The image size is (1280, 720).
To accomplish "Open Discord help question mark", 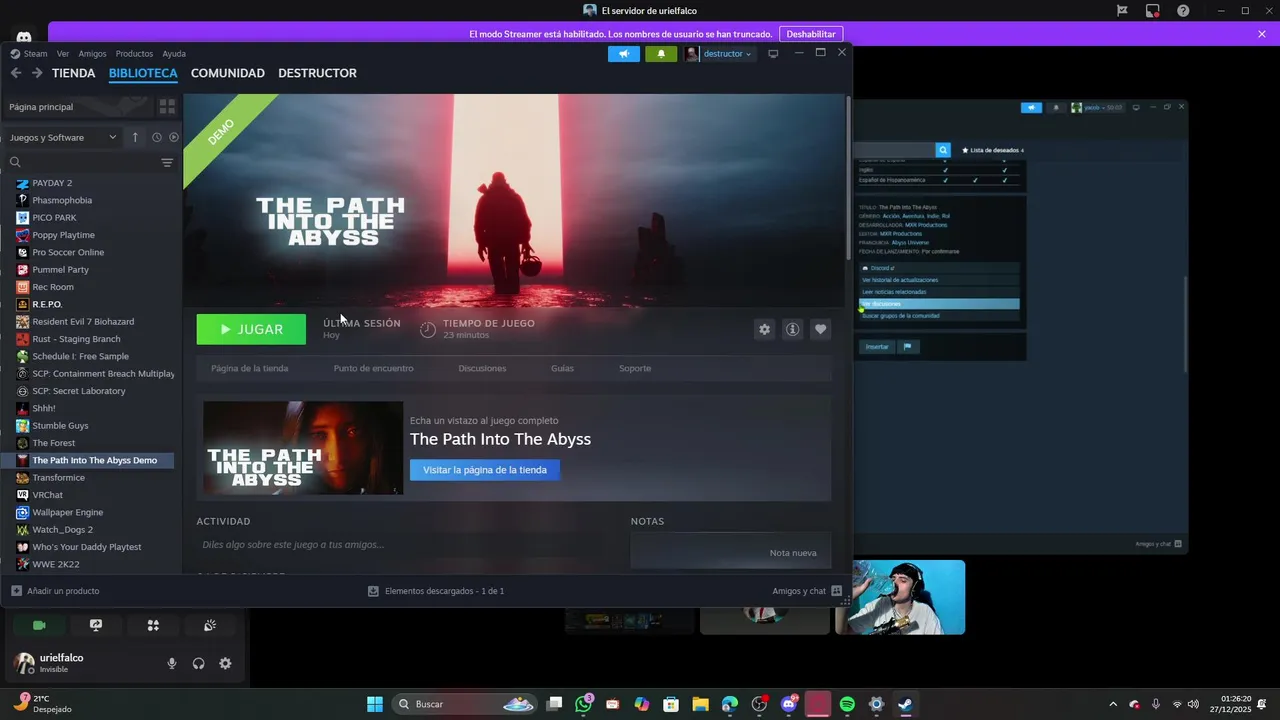I will (1183, 11).
